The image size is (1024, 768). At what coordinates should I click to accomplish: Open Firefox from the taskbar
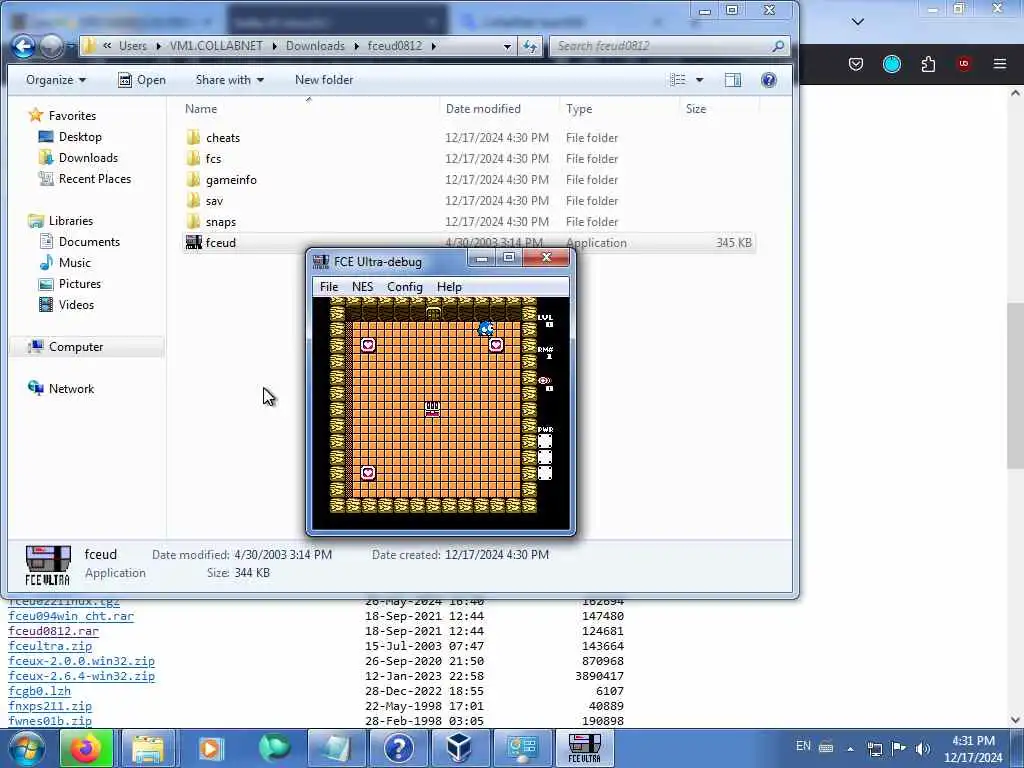click(x=86, y=748)
